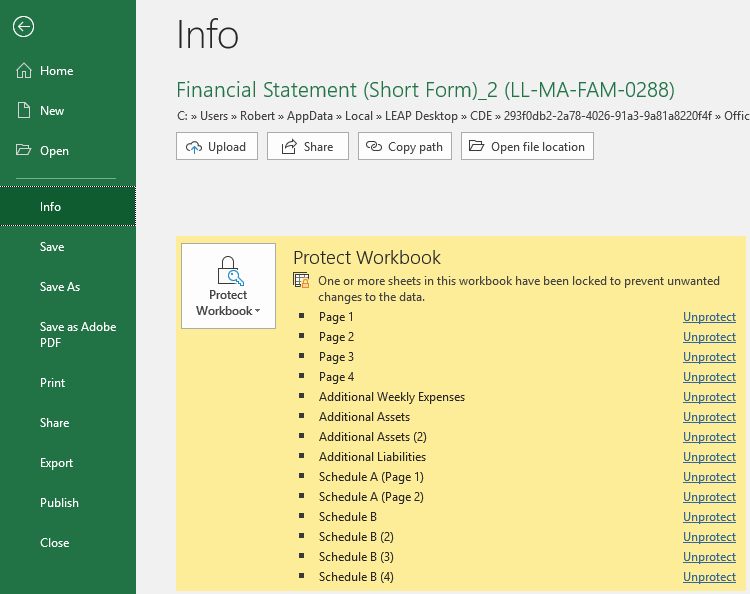Viewport: 750px width, 594px height.
Task: Click the Copy path chain link icon
Action: (x=374, y=146)
